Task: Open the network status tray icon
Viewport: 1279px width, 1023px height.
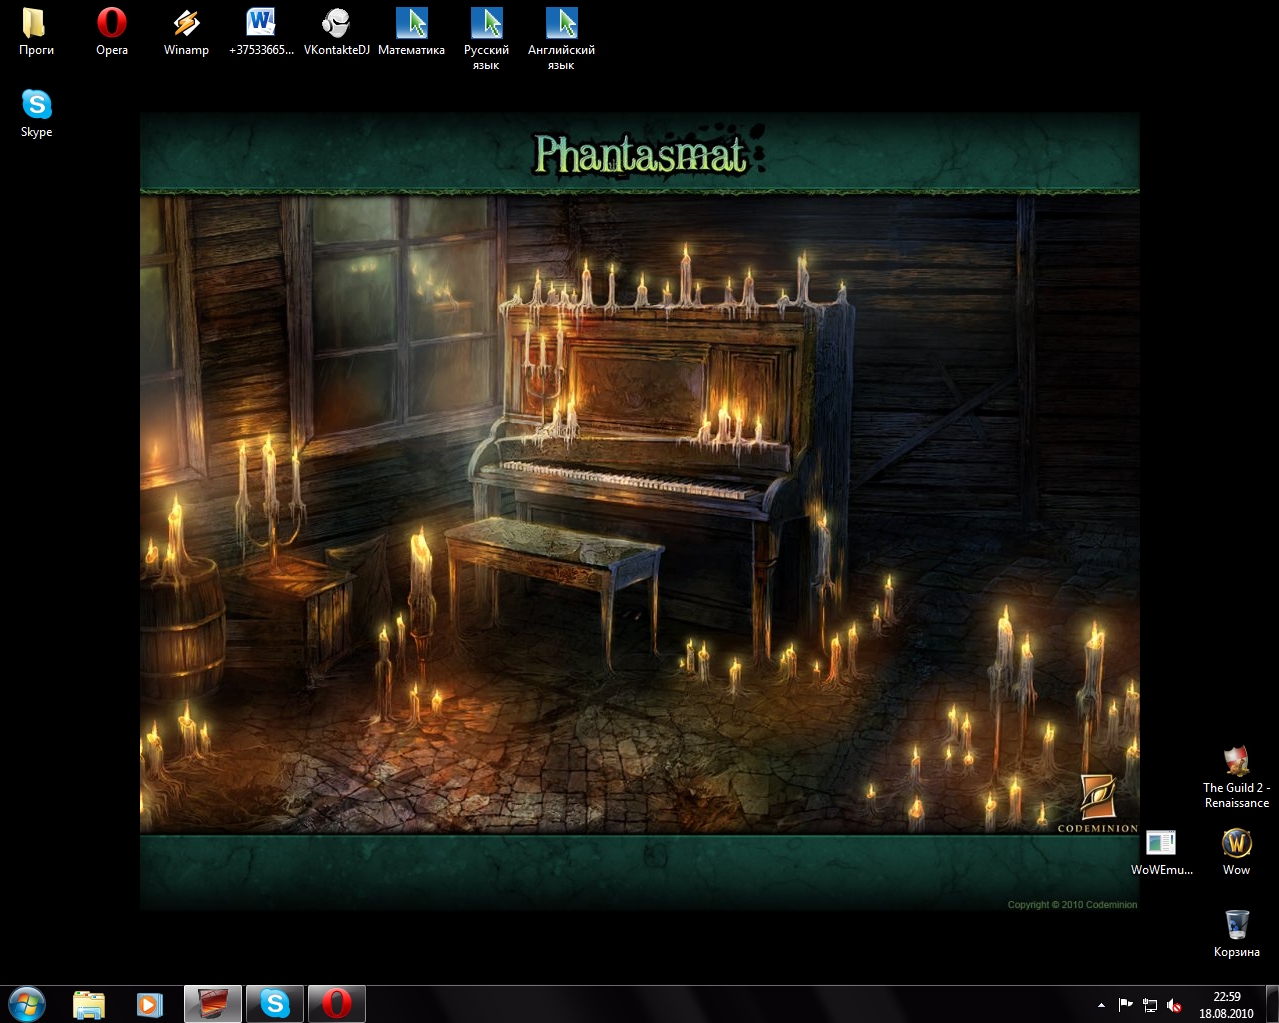Action: coord(1150,1005)
